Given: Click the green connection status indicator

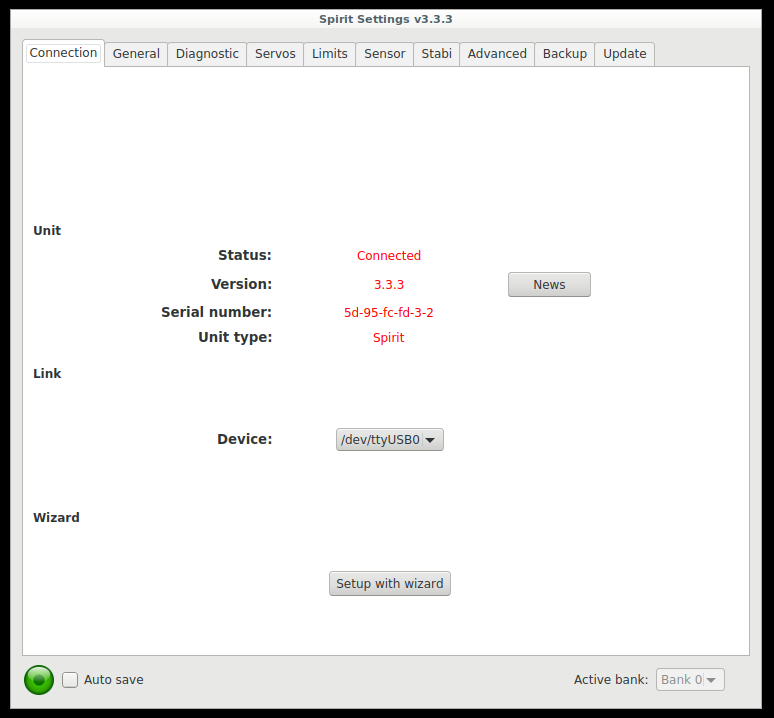Looking at the screenshot, I should (39, 680).
